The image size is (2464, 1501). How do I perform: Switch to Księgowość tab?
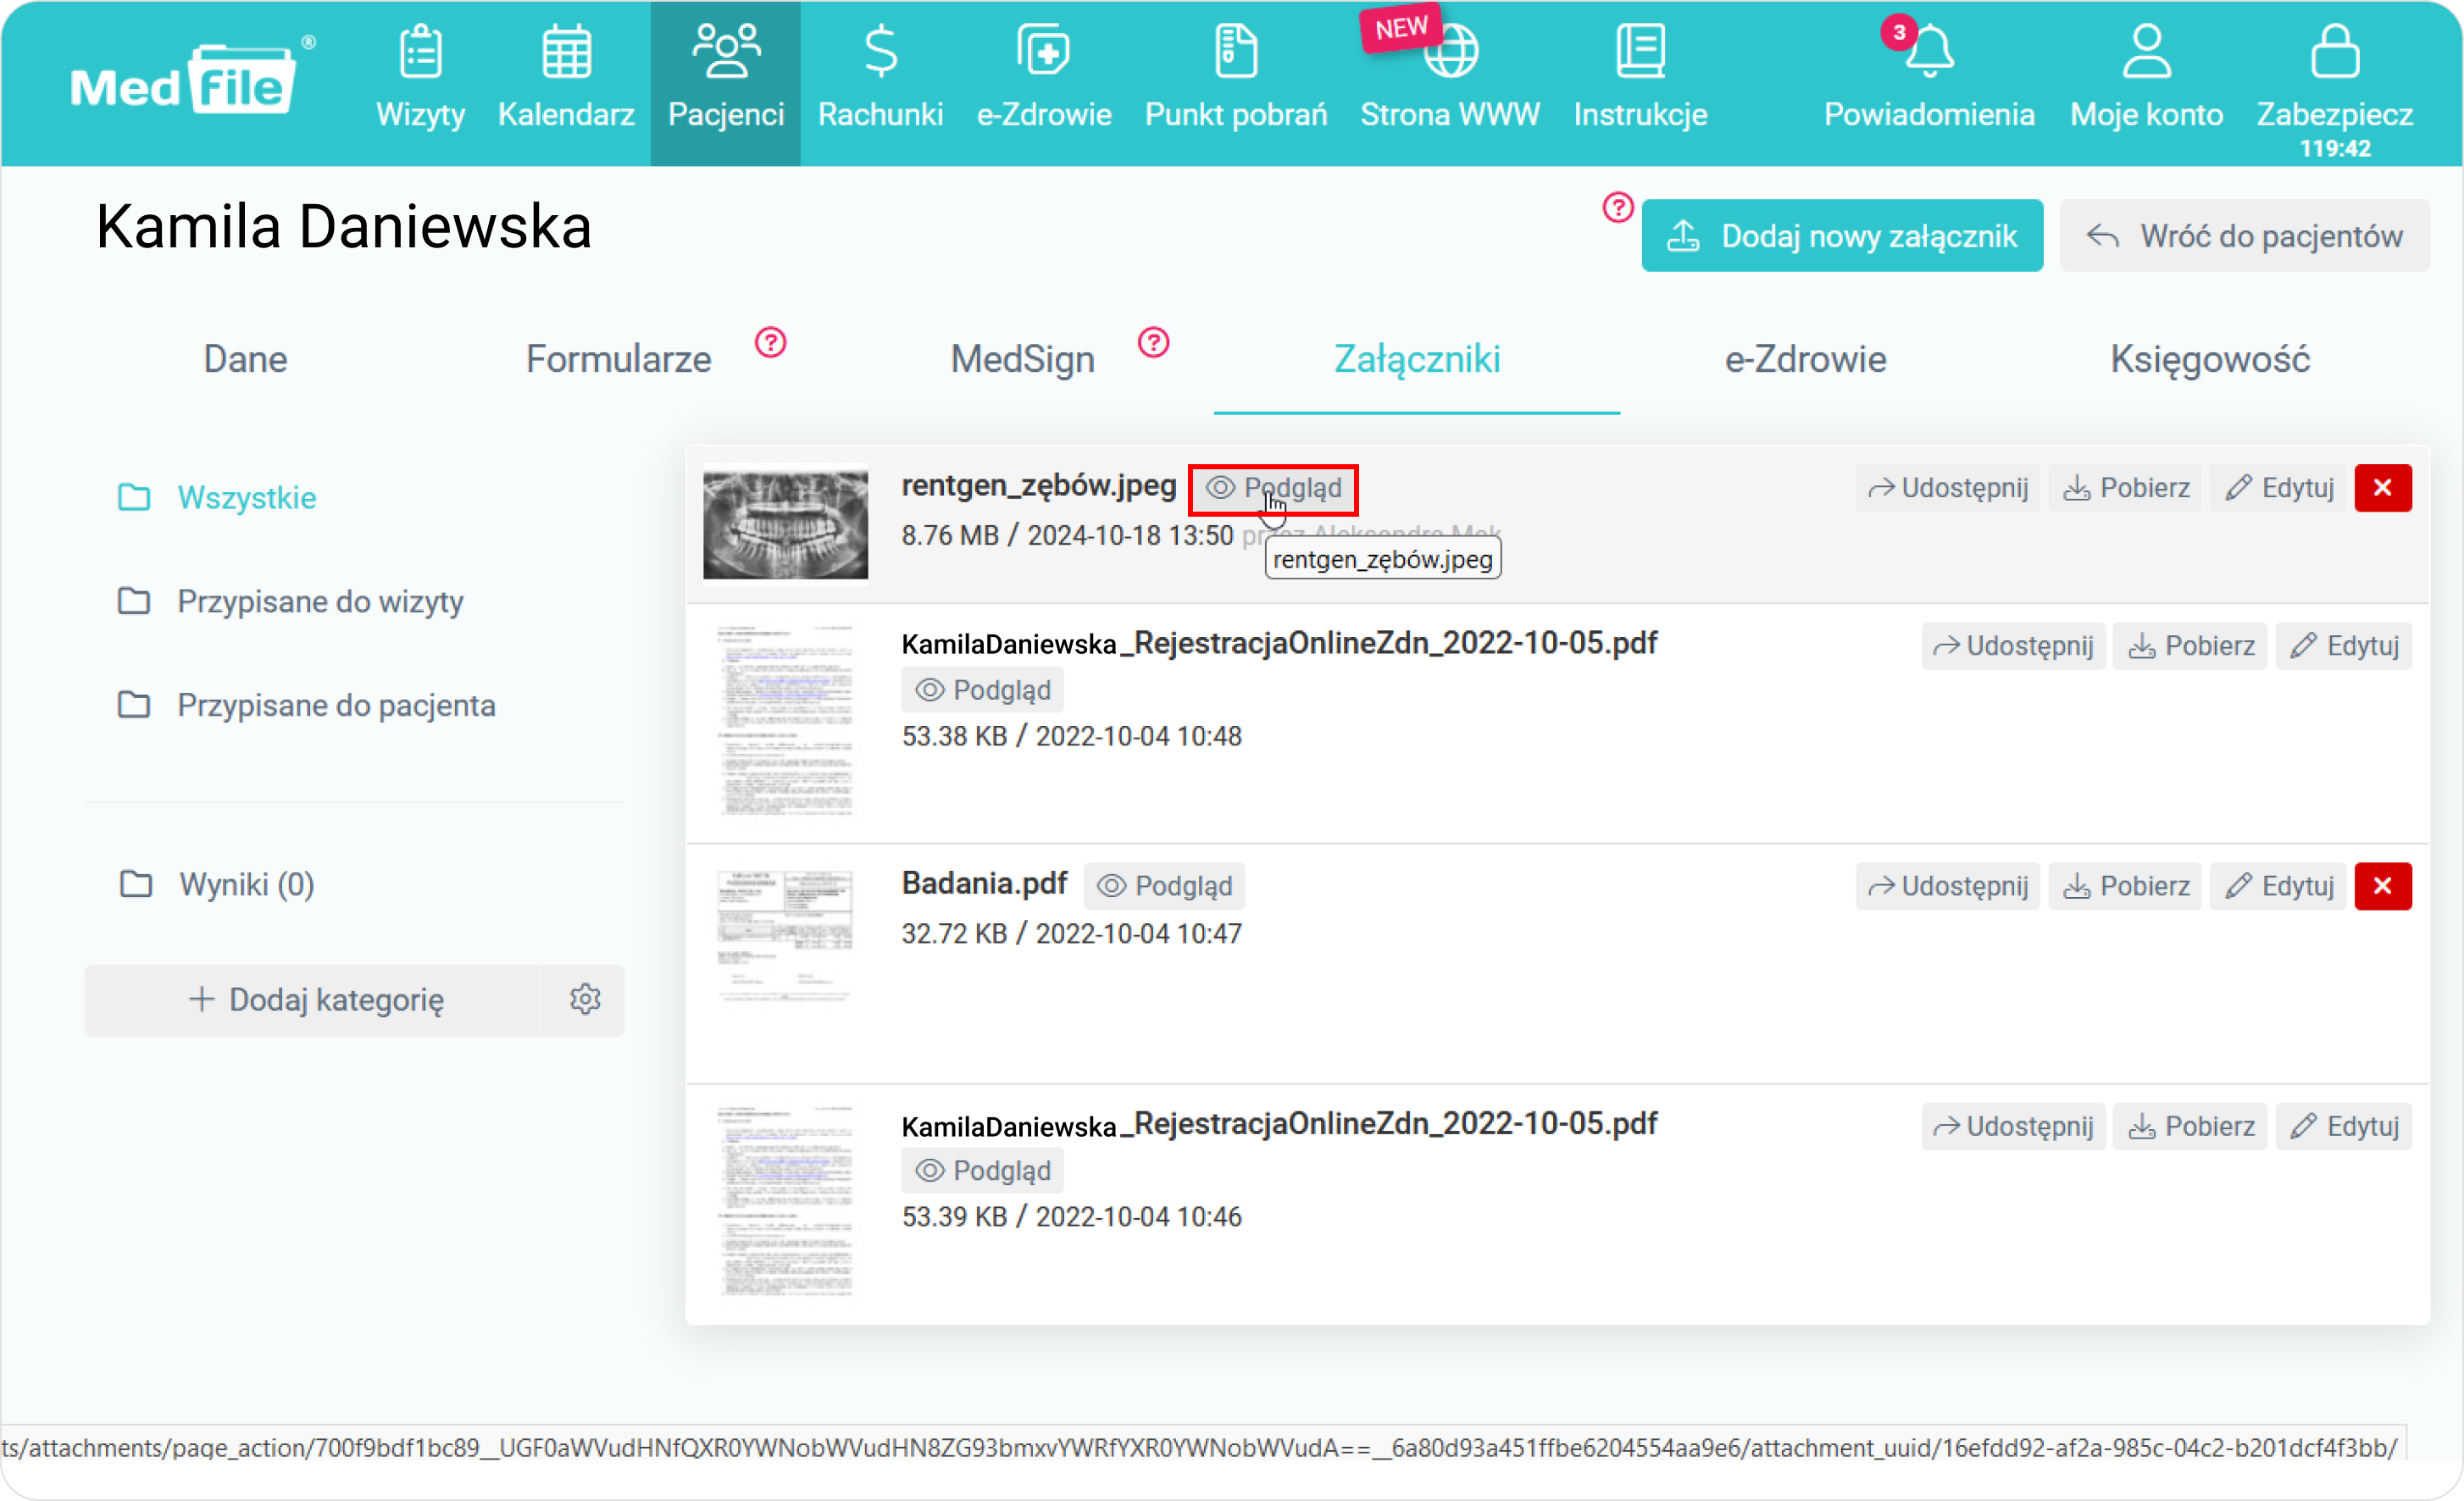coord(2209,361)
